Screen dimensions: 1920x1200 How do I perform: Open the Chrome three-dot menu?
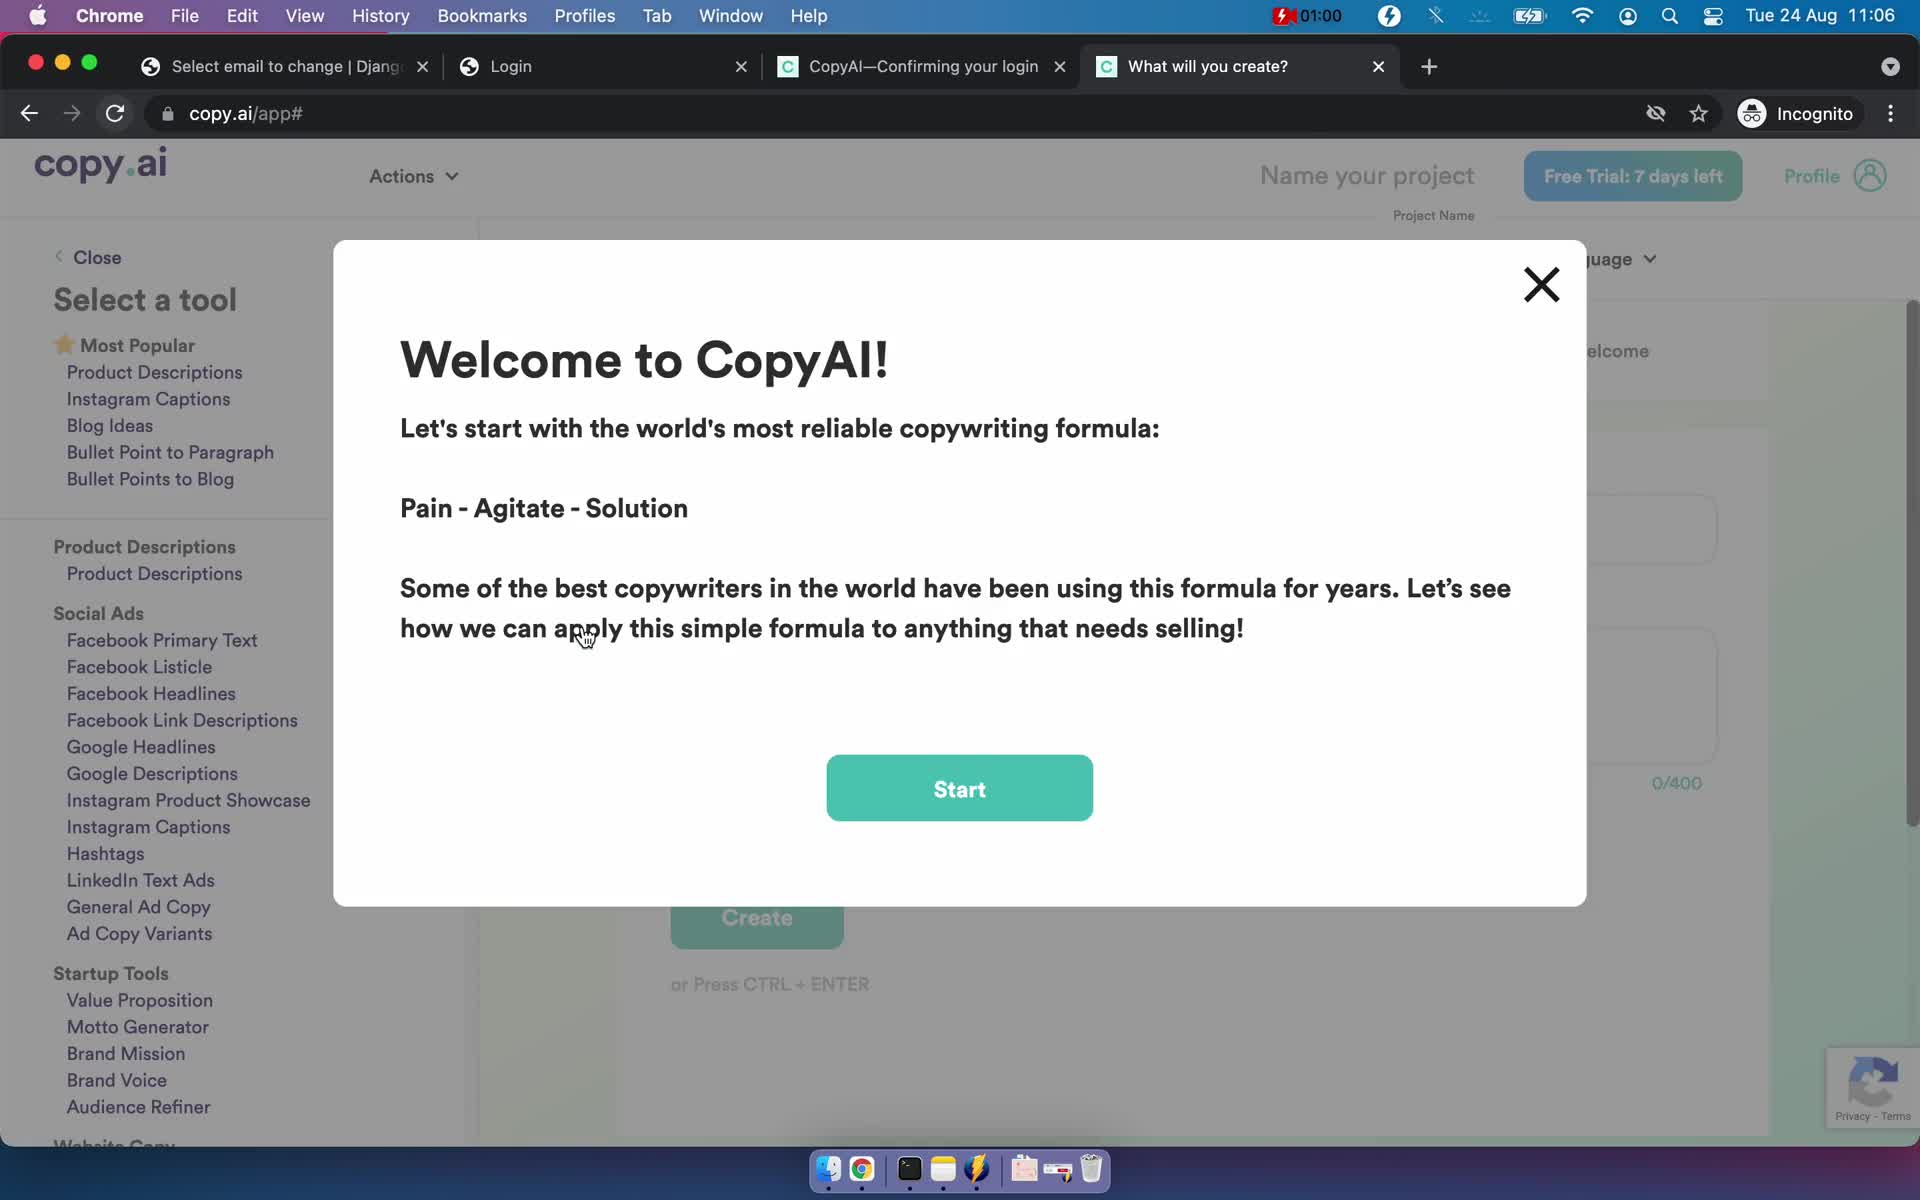coord(1890,114)
